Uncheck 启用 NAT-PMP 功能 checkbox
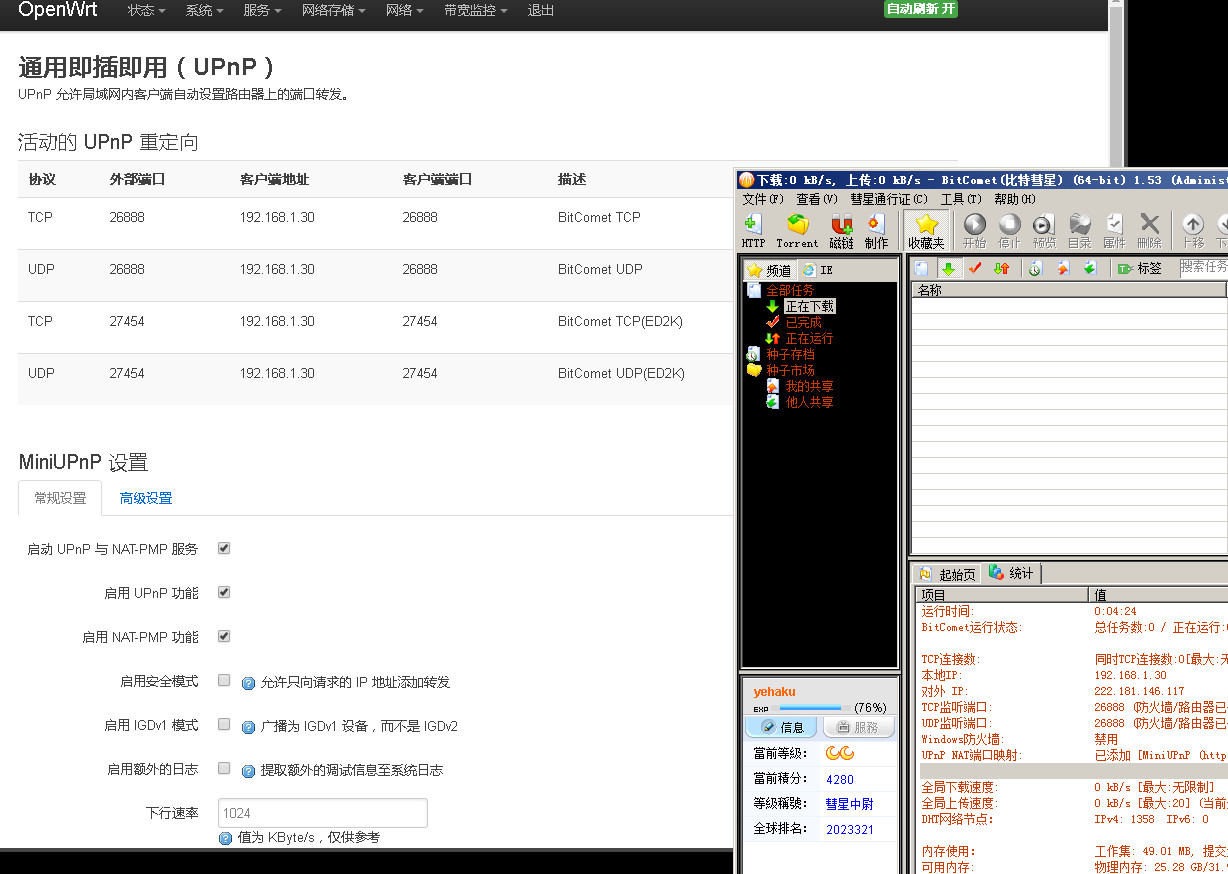The width and height of the screenshot is (1228, 874). 224,636
